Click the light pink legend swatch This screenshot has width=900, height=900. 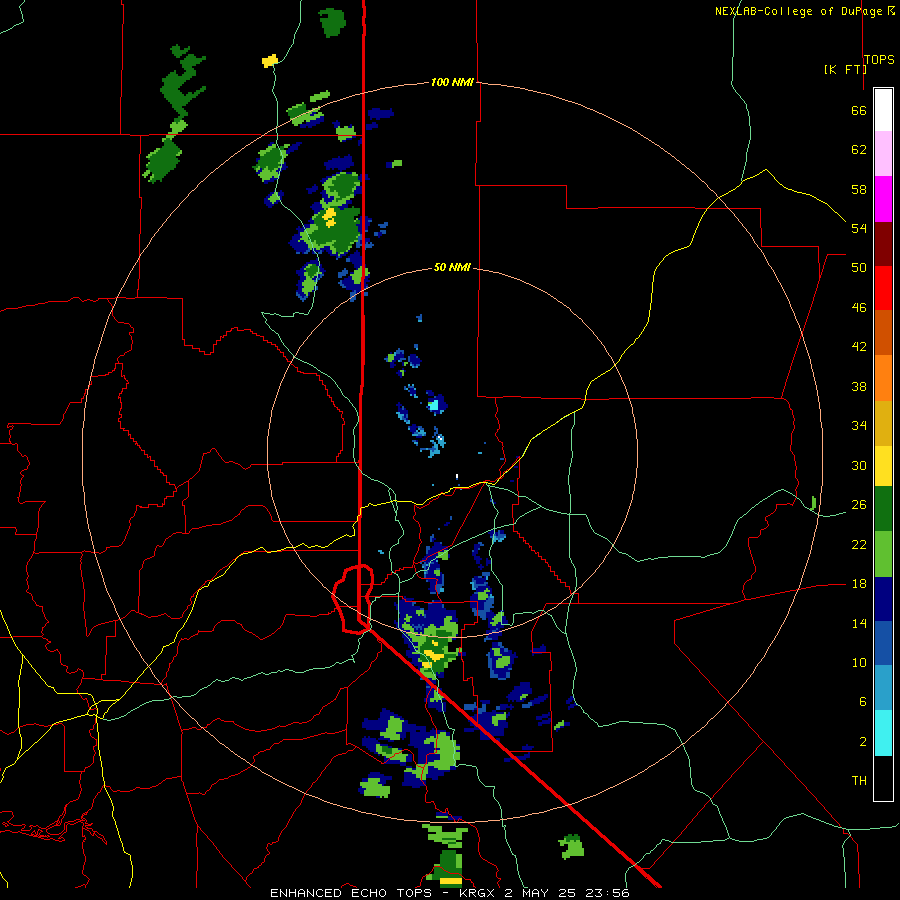click(x=883, y=153)
